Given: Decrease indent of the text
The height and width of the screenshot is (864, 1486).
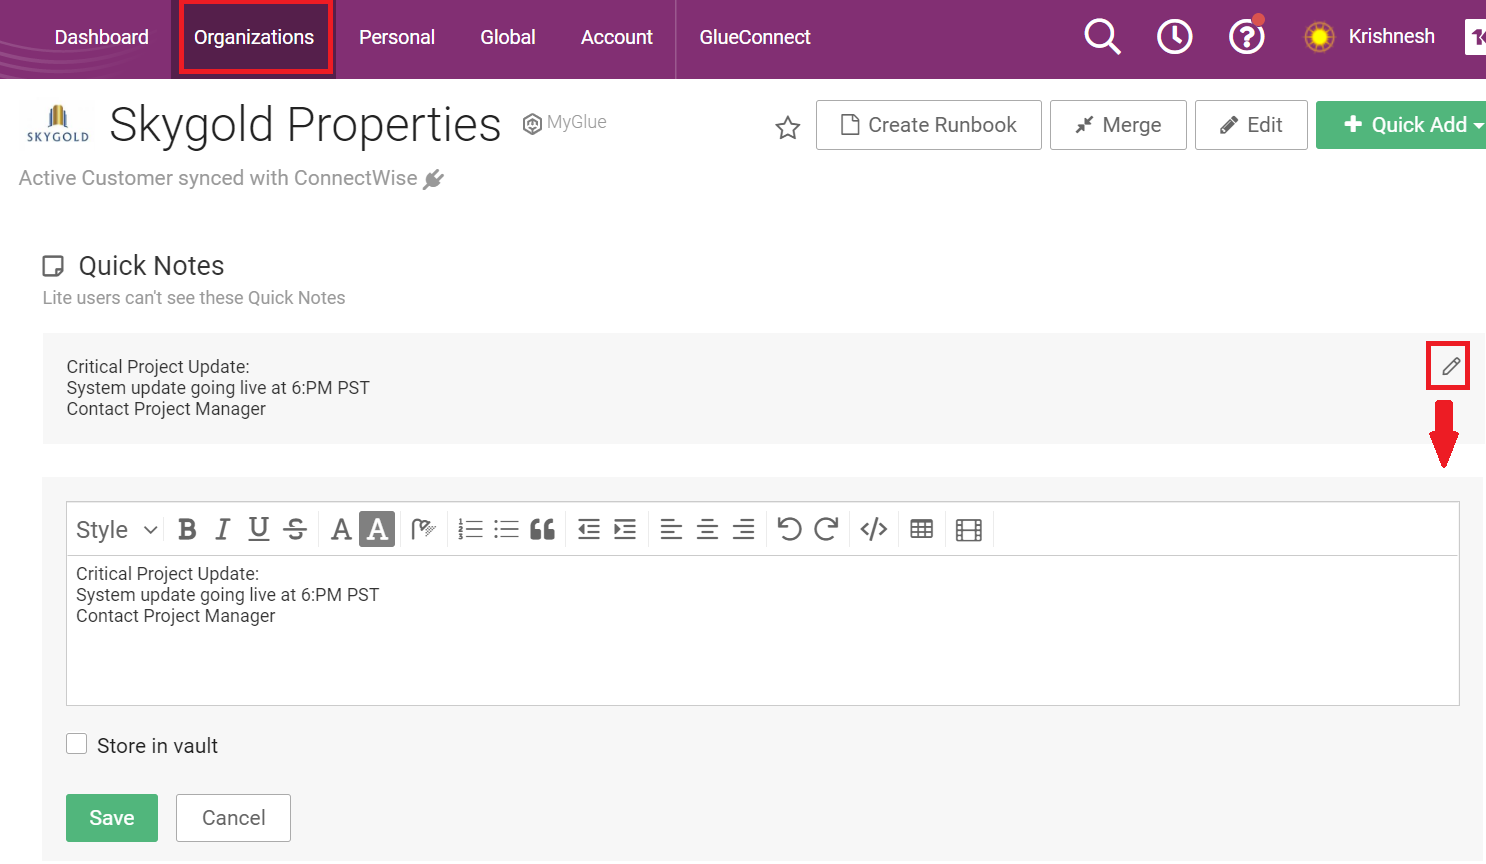Looking at the screenshot, I should 589,529.
